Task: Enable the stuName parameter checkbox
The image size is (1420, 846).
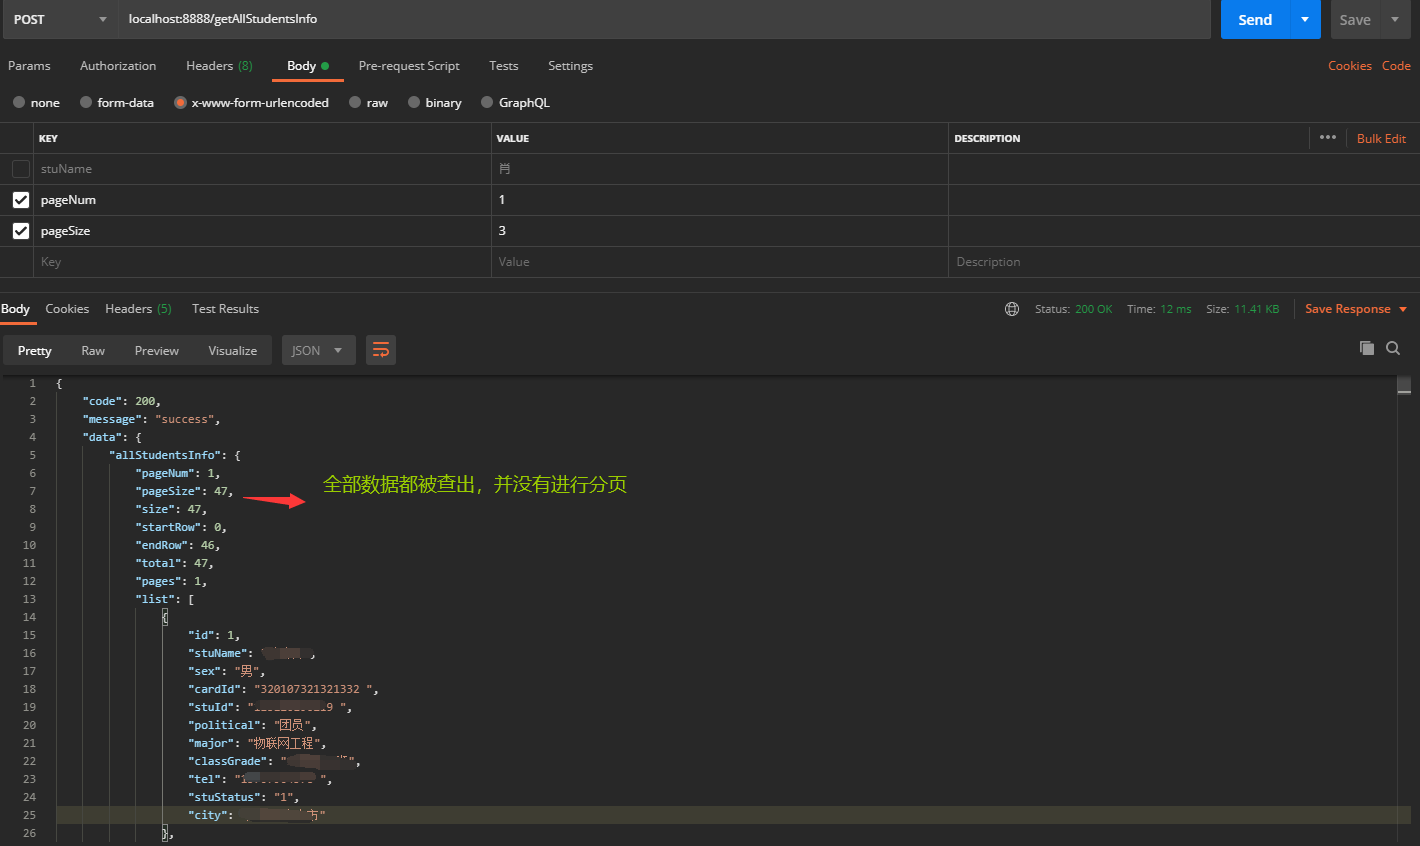Action: coord(21,169)
